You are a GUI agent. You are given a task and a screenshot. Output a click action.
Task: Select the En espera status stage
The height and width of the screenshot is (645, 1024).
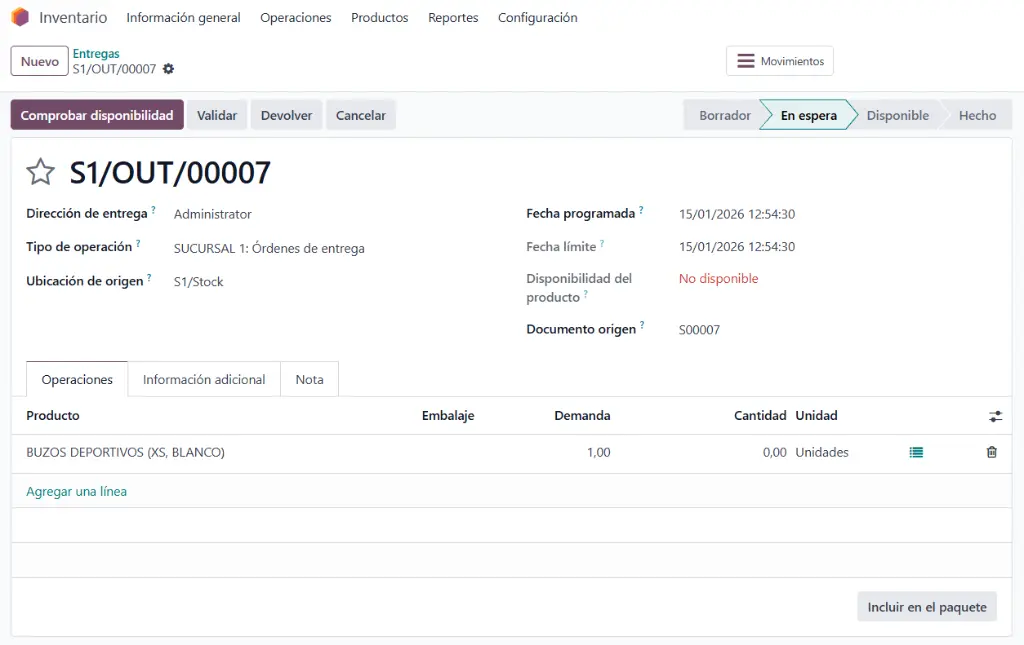tap(808, 115)
